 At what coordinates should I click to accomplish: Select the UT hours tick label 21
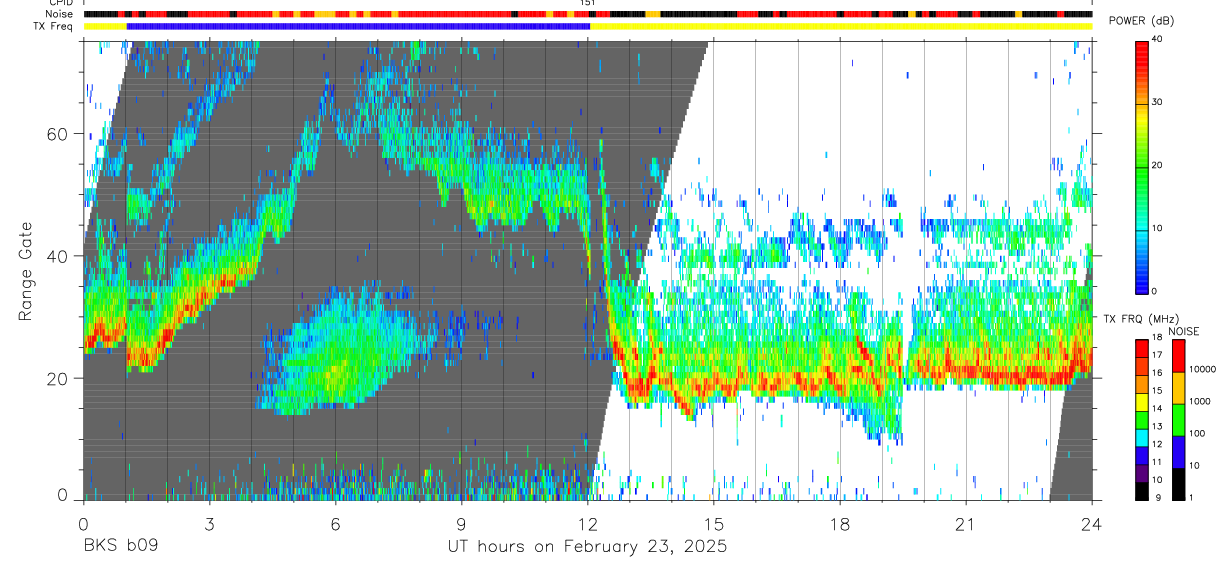tap(966, 524)
